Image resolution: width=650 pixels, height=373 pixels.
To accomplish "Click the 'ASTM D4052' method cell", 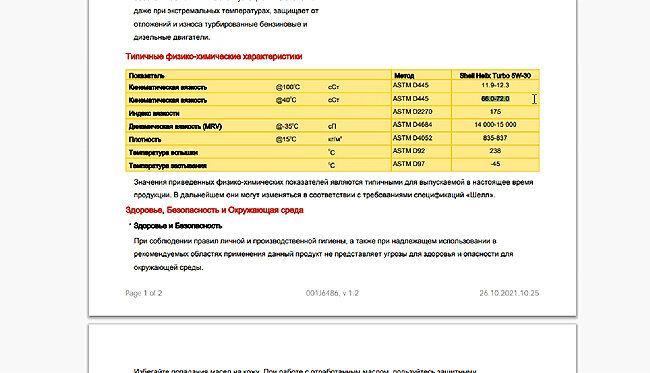I will pos(412,138).
